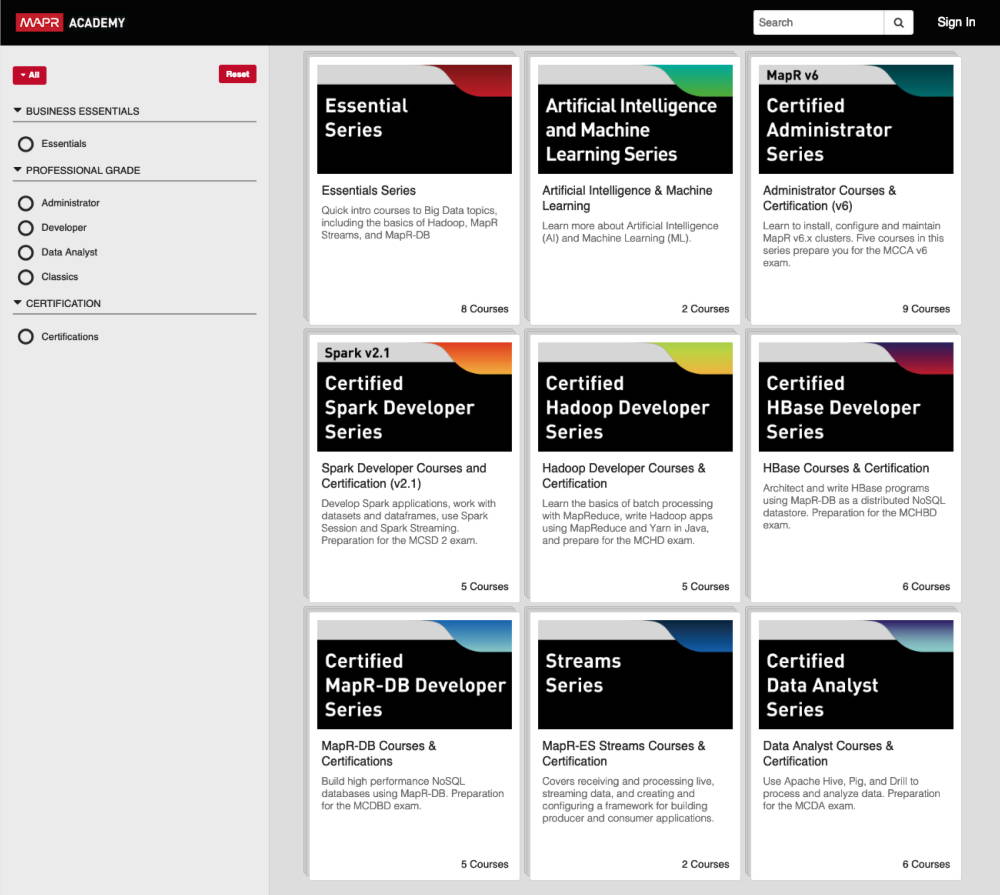Image resolution: width=1000 pixels, height=895 pixels.
Task: Click Hadoop Developer Courses & Certification title
Action: click(624, 475)
